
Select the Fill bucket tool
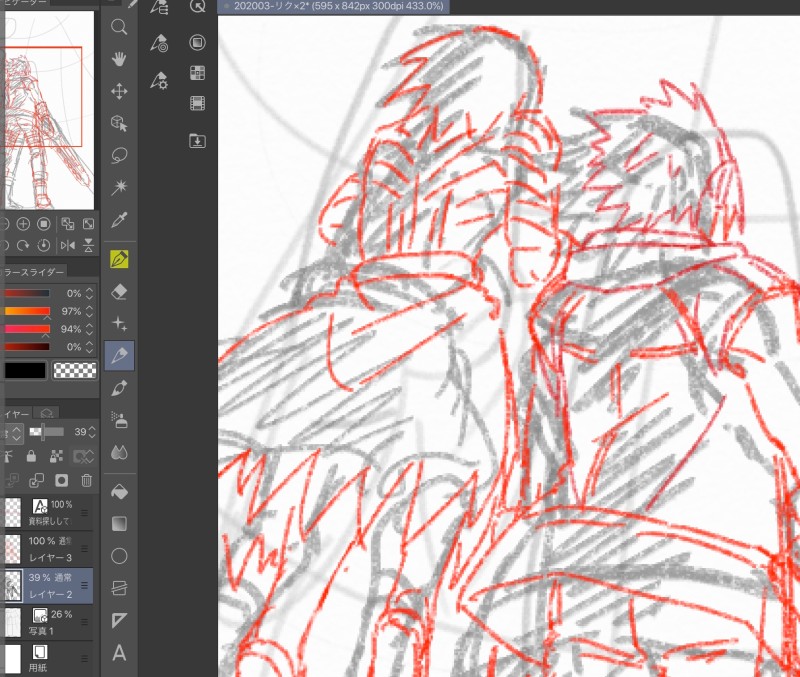[119, 492]
